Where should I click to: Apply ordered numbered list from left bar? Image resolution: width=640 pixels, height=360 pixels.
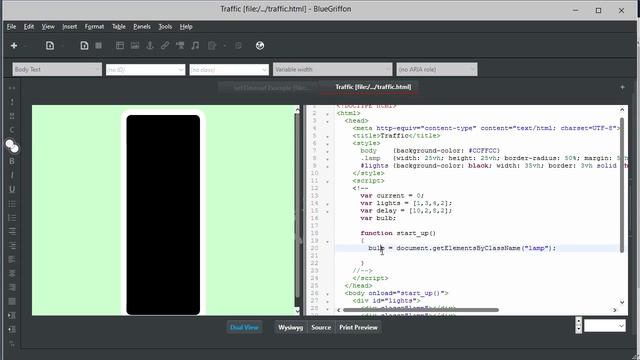tap(12, 218)
